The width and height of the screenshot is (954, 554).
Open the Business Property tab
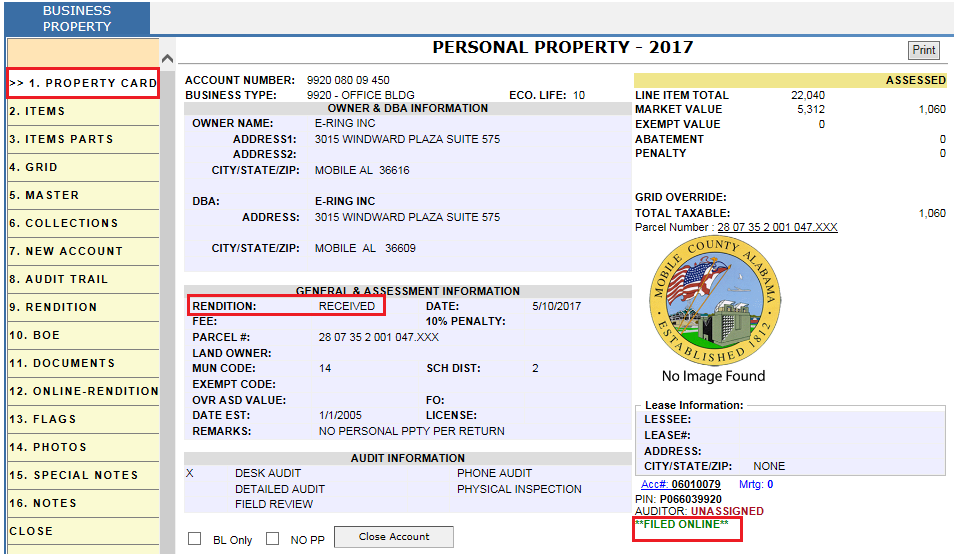[x=77, y=18]
